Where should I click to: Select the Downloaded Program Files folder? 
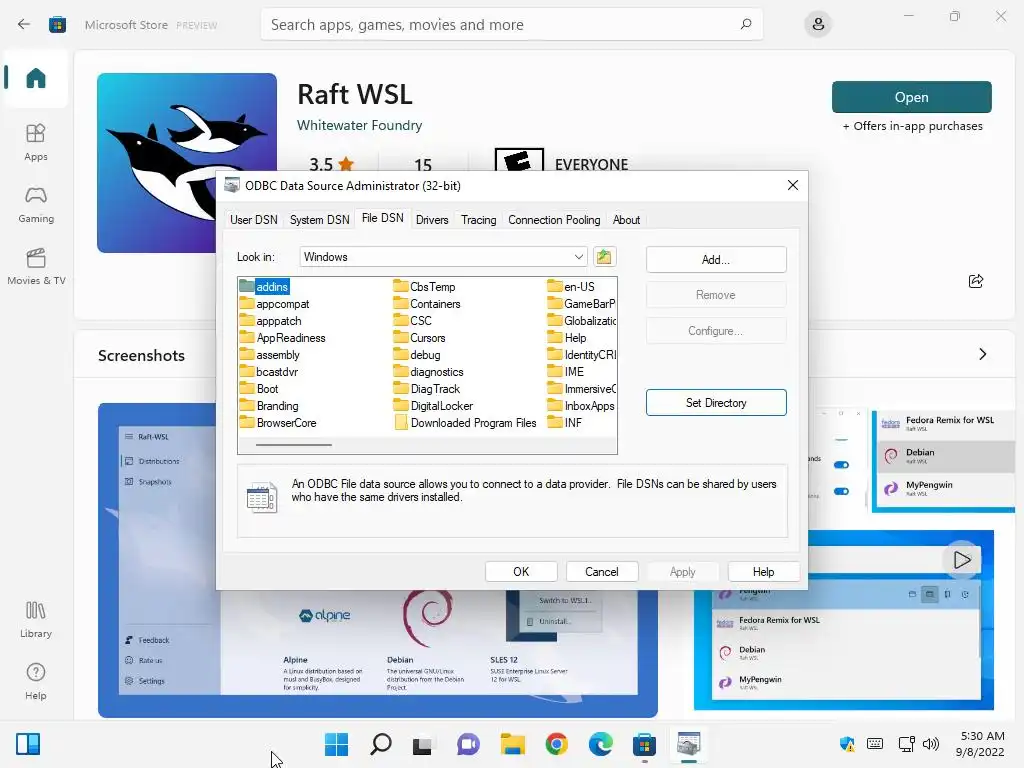point(465,423)
